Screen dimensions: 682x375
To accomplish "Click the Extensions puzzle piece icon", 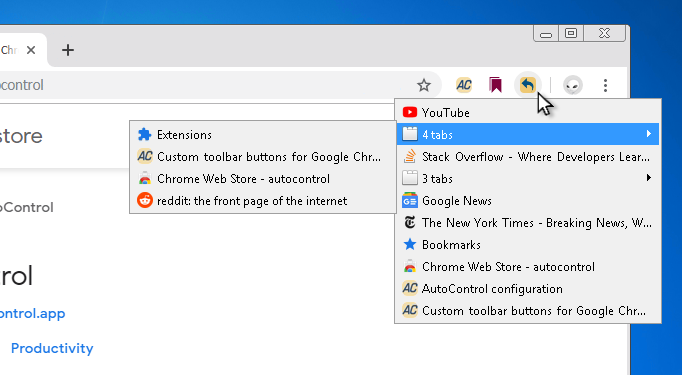I will click(x=144, y=134).
